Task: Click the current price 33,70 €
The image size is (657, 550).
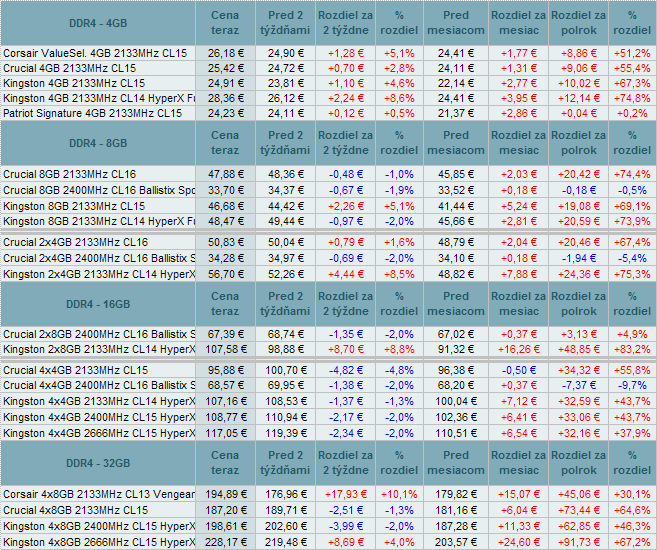Action: [x=226, y=190]
